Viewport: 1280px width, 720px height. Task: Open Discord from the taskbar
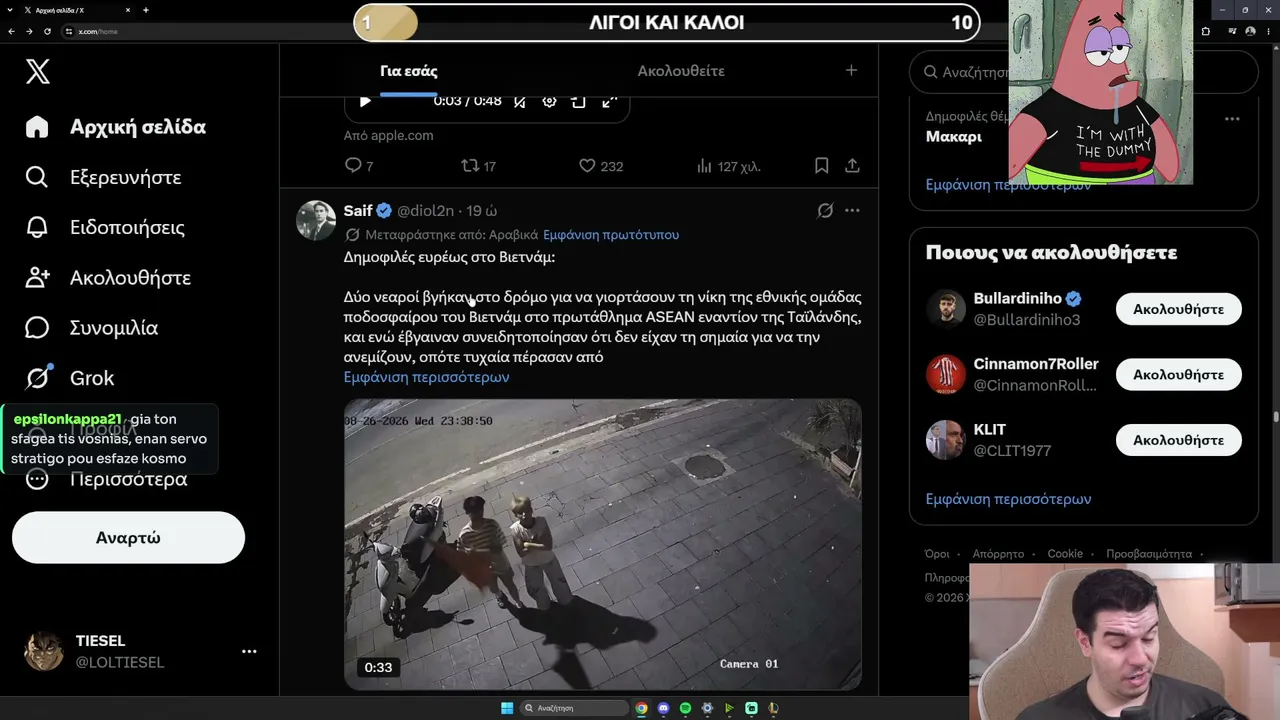[x=663, y=708]
